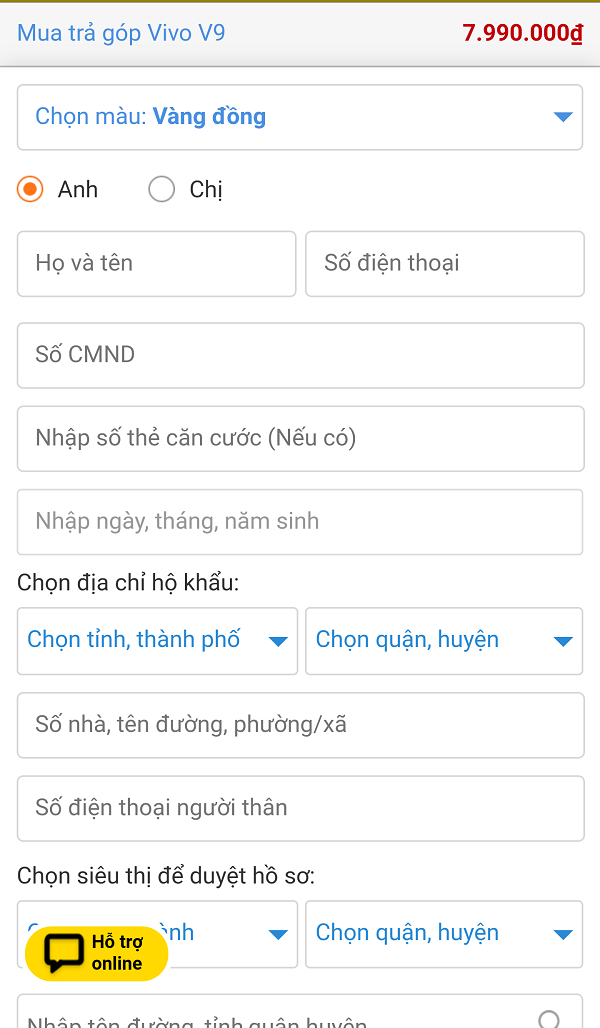600x1028 pixels.
Task: Click the dropdown arrow on the color selector
Action: coord(561,116)
